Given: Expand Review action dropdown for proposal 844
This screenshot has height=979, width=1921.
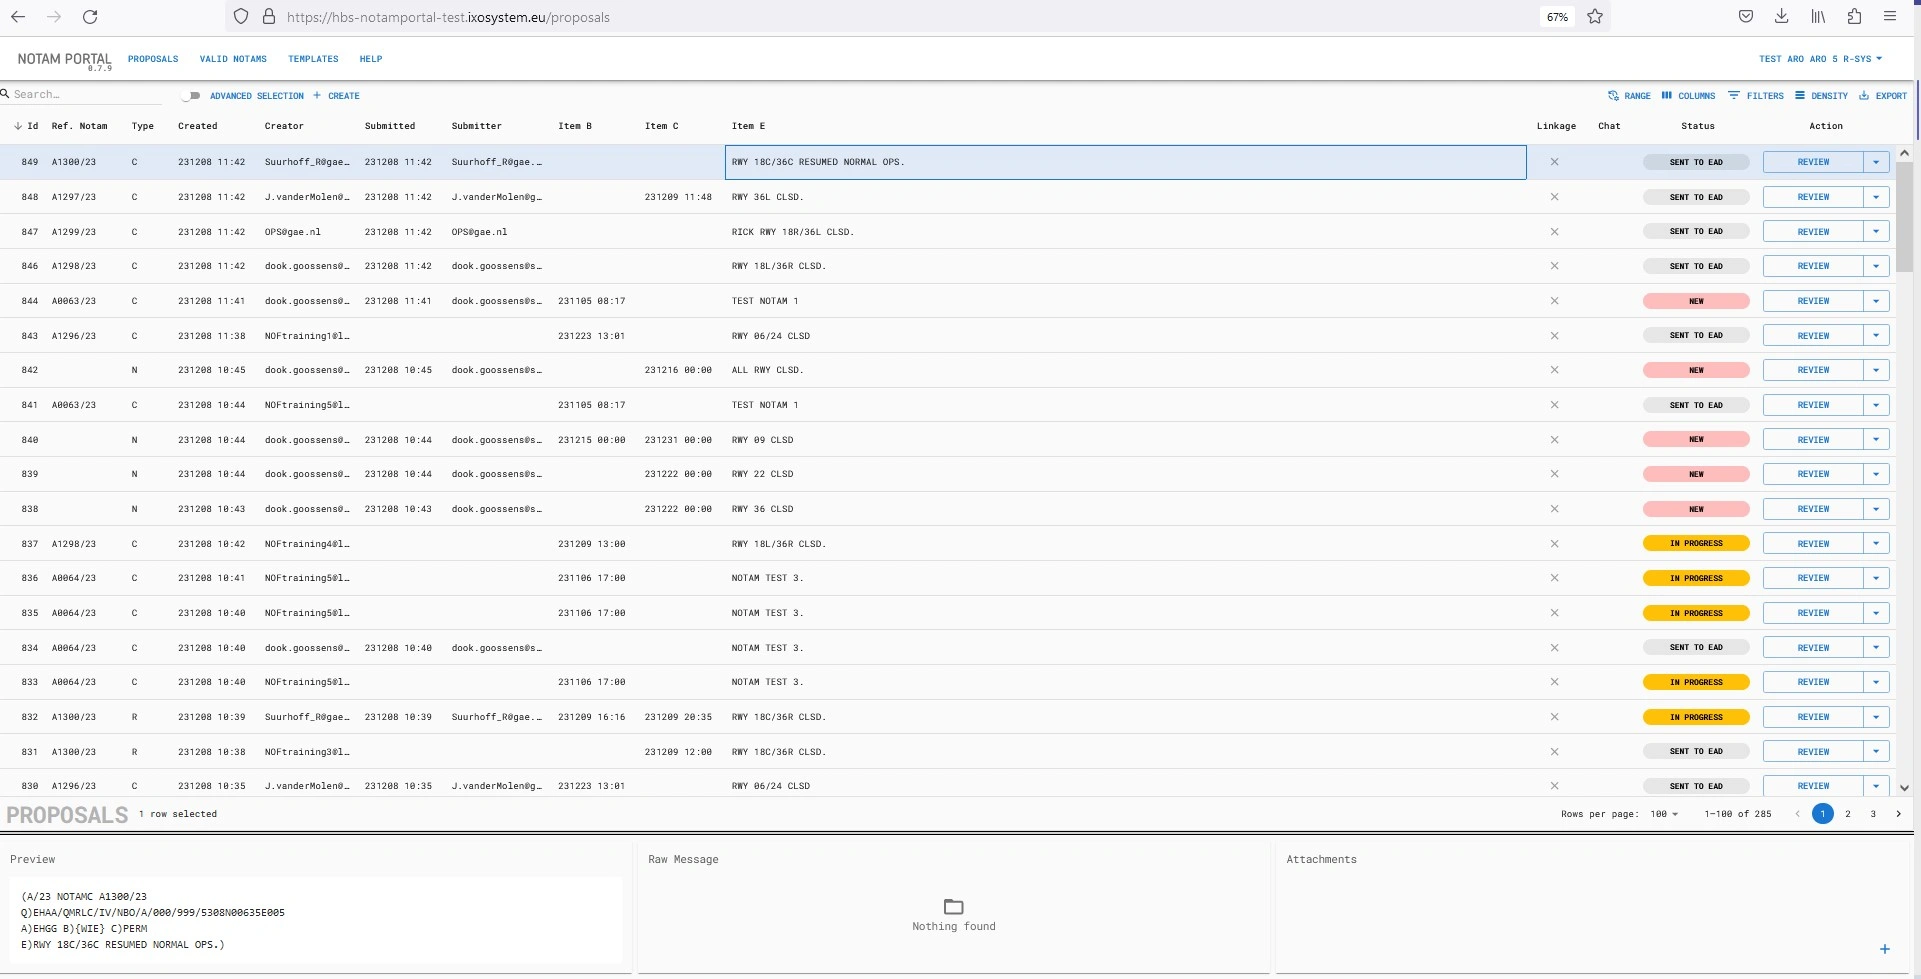Looking at the screenshot, I should tap(1876, 301).
